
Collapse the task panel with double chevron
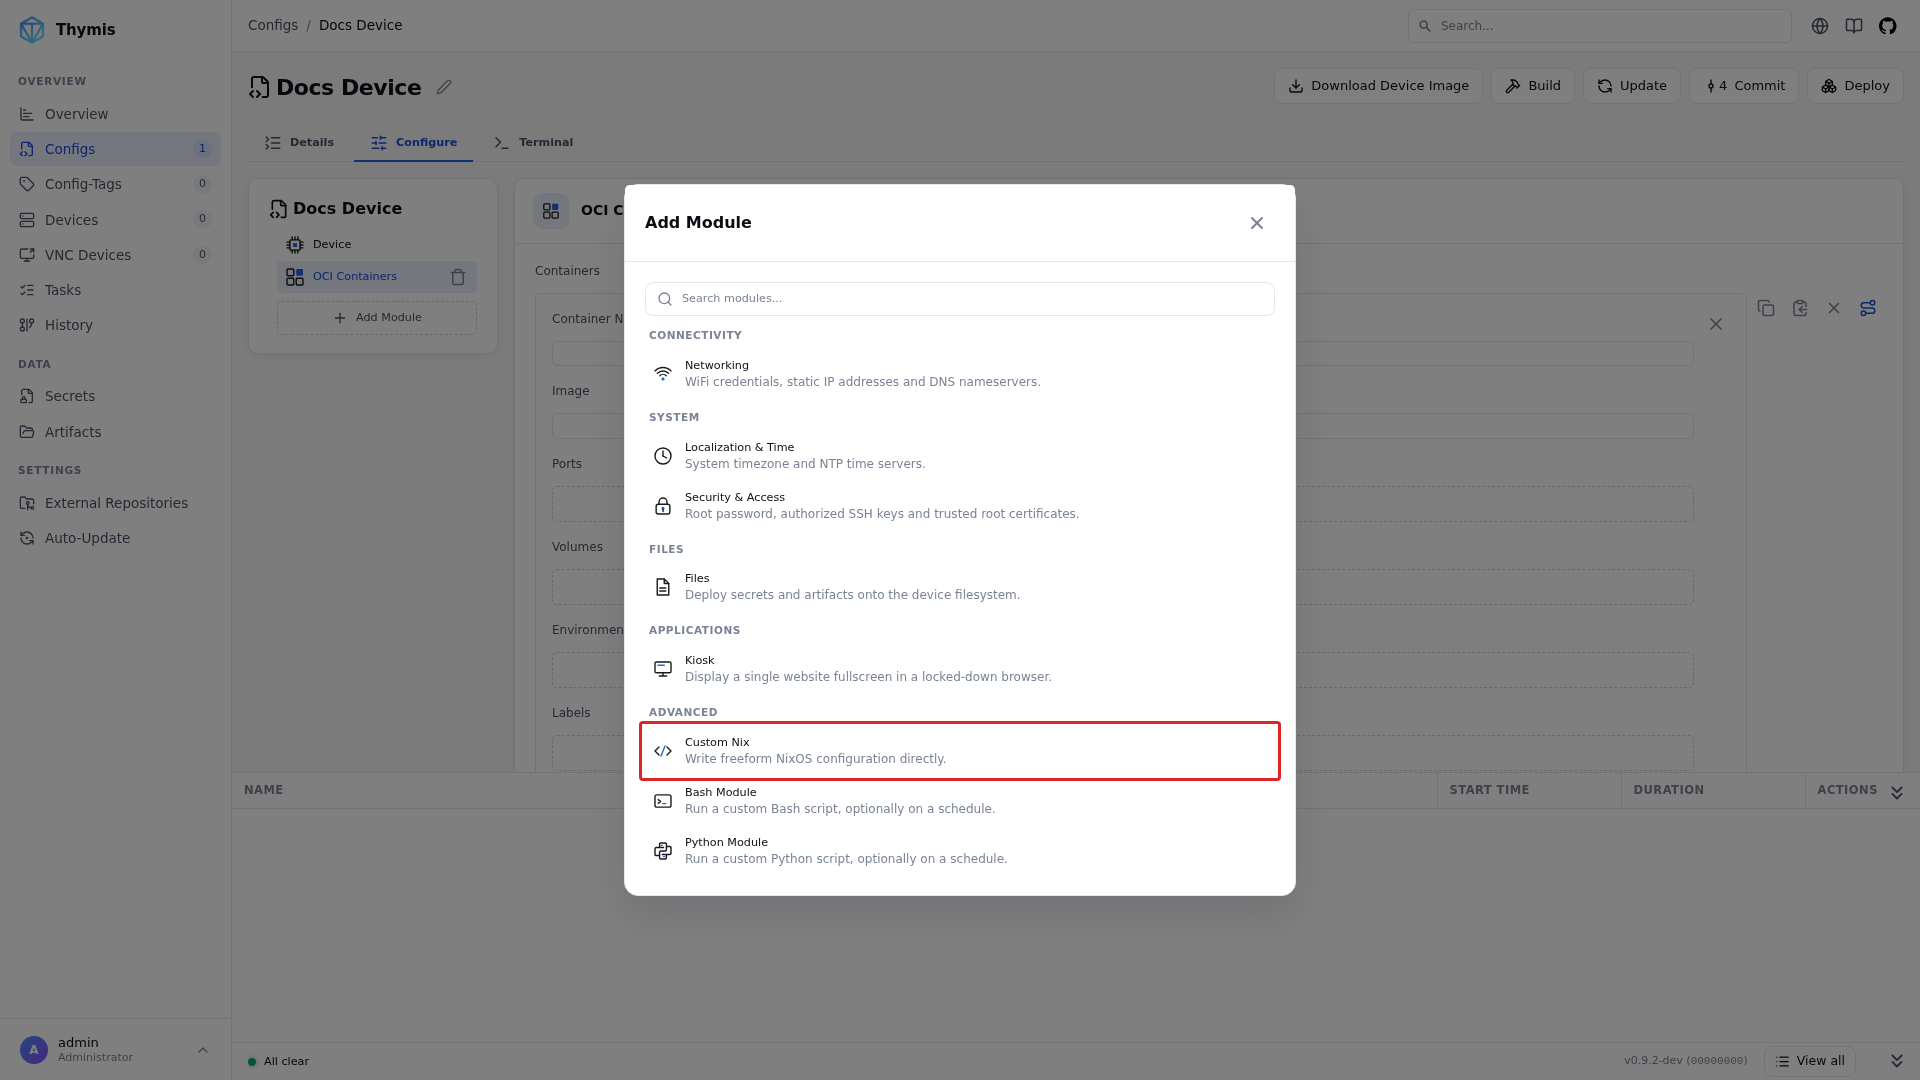(x=1897, y=792)
